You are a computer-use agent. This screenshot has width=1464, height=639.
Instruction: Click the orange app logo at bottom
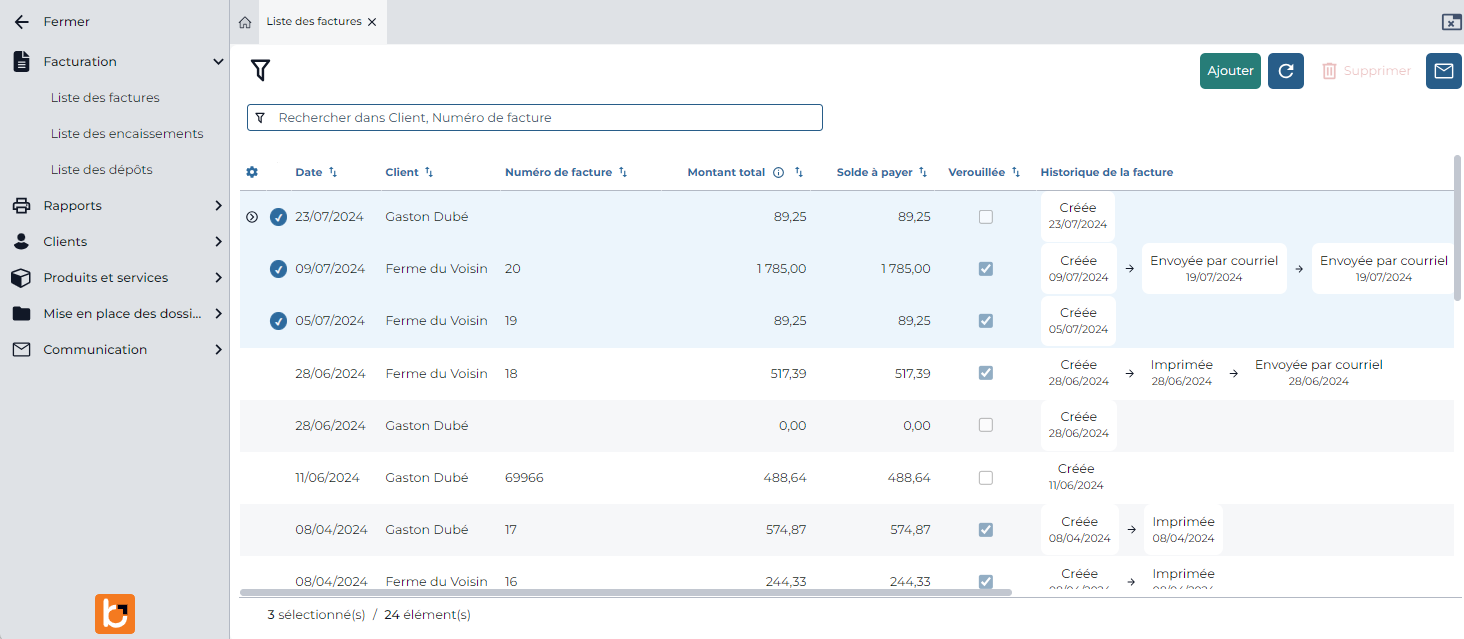(x=115, y=614)
